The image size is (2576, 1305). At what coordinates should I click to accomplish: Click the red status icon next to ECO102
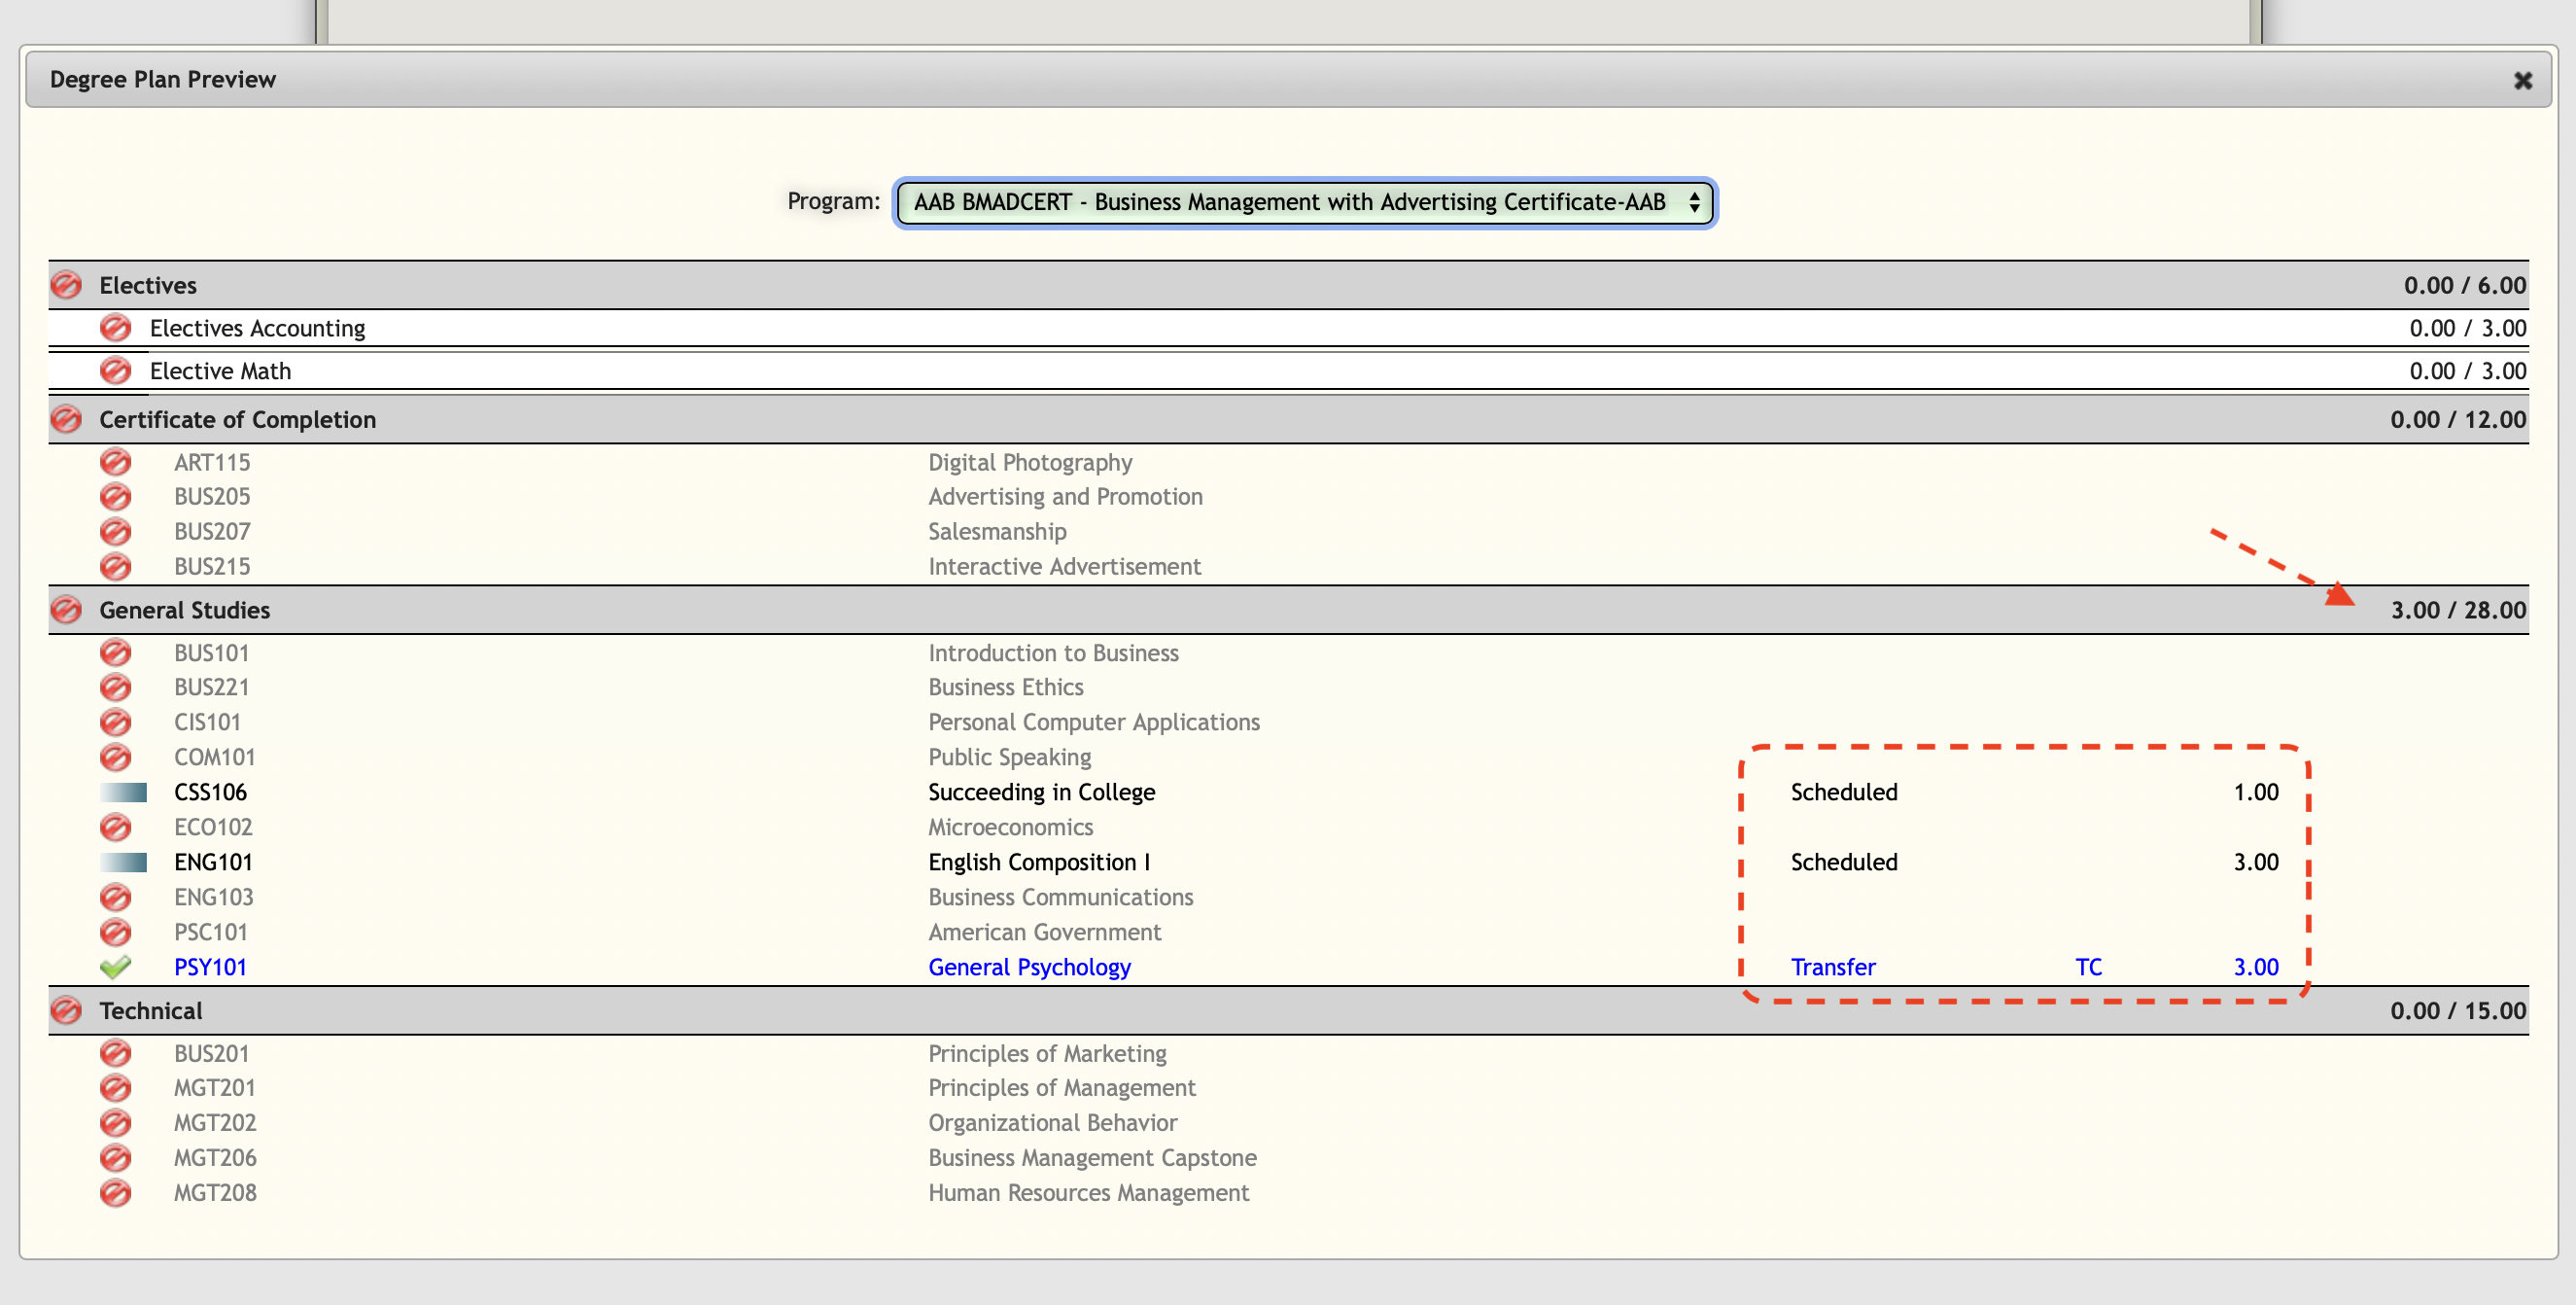pyautogui.click(x=115, y=827)
